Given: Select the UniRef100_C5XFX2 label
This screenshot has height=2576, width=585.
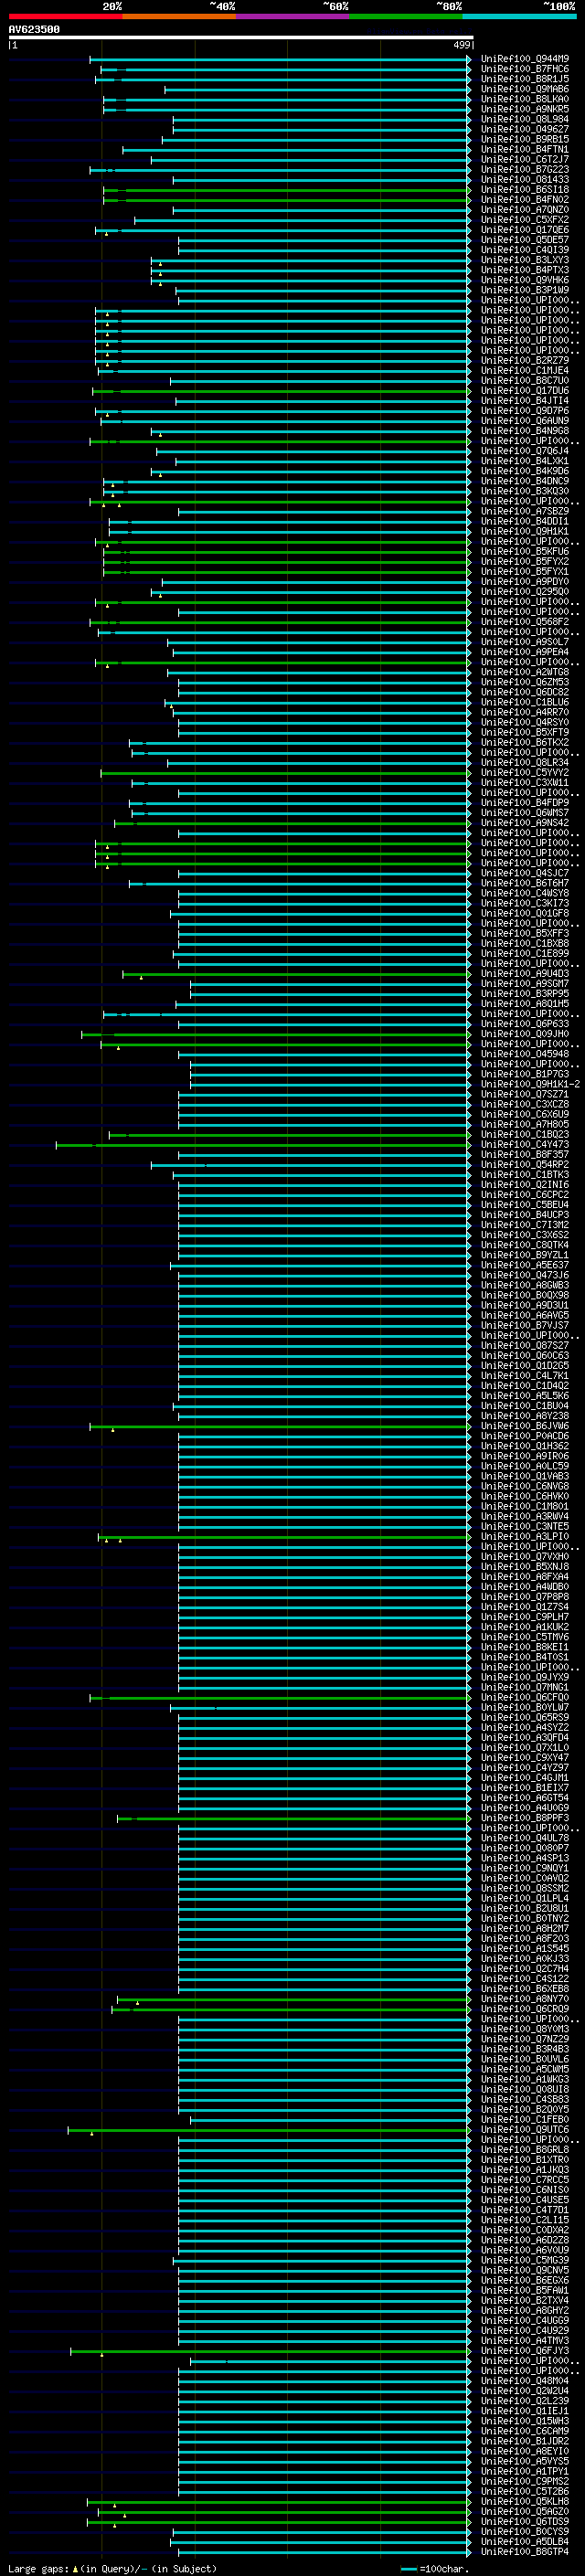Looking at the screenshot, I should (525, 220).
